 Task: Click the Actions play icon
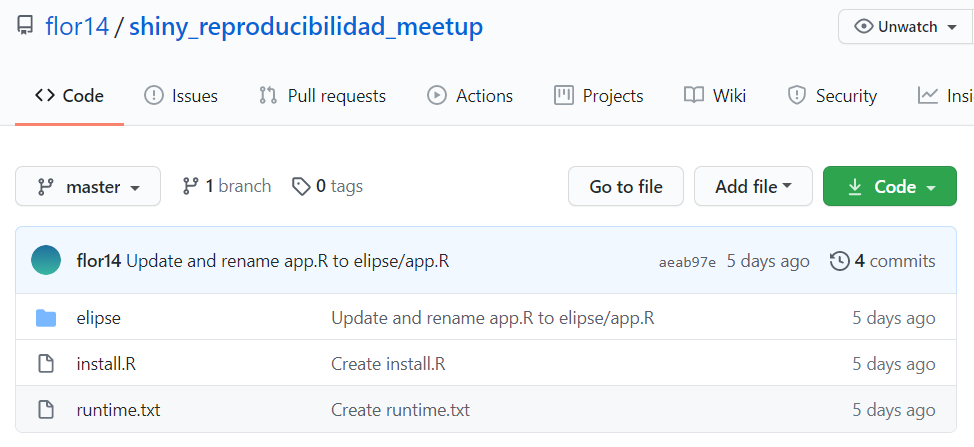(437, 96)
